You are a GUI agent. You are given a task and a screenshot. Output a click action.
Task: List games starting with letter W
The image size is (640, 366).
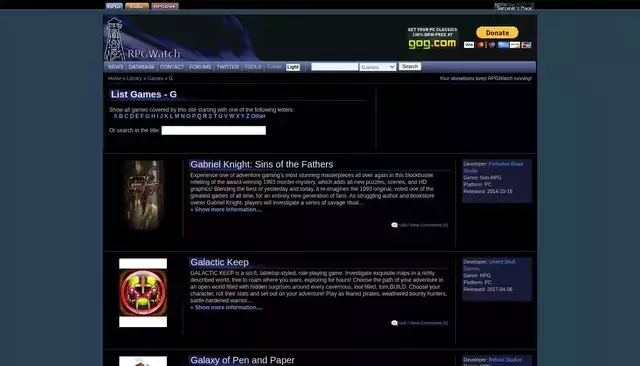[x=232, y=116]
